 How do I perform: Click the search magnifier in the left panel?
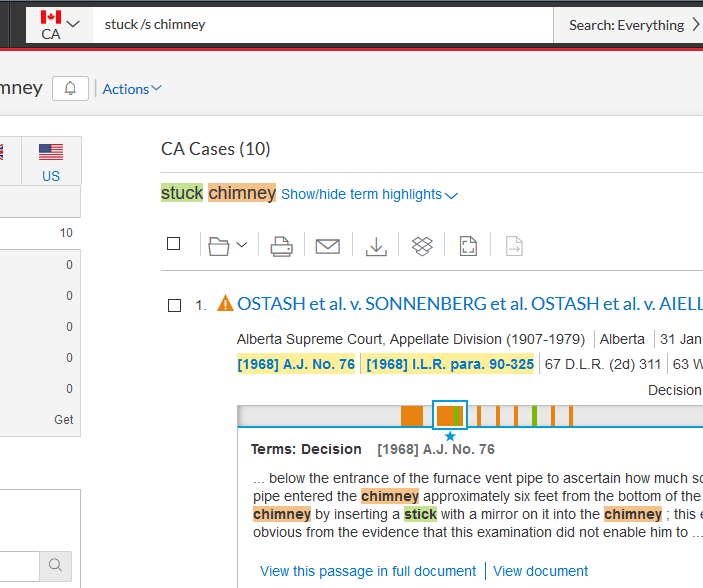[55, 566]
